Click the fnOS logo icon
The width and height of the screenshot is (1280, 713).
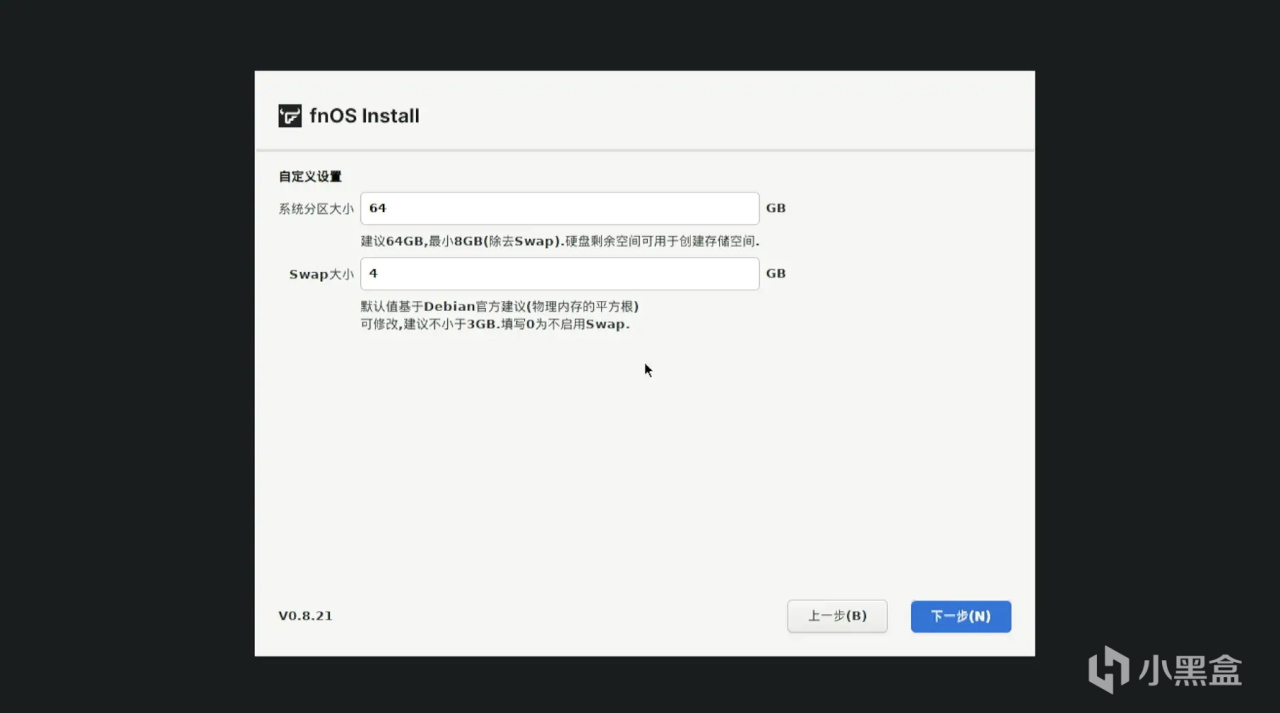point(290,116)
